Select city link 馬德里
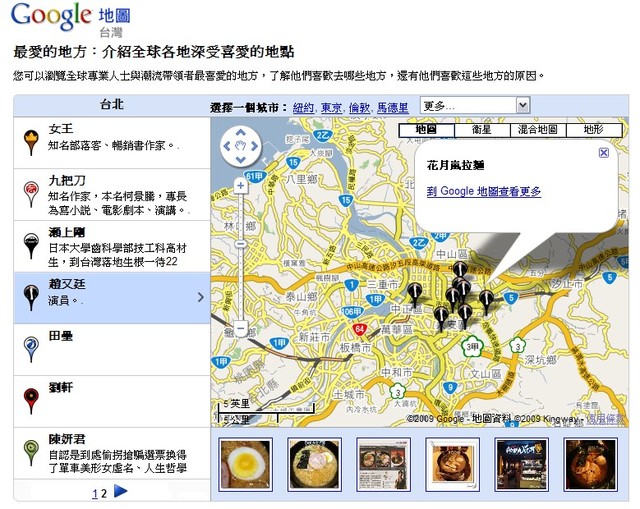This screenshot has width=640, height=509. tap(392, 107)
